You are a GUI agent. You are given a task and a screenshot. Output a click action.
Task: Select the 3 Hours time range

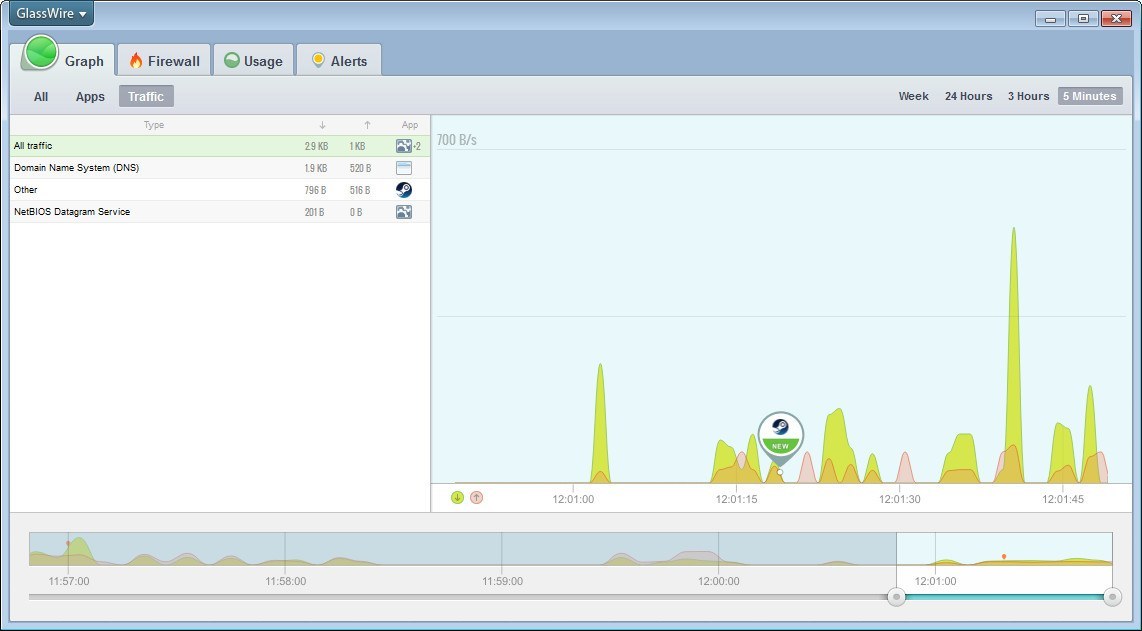click(1028, 96)
